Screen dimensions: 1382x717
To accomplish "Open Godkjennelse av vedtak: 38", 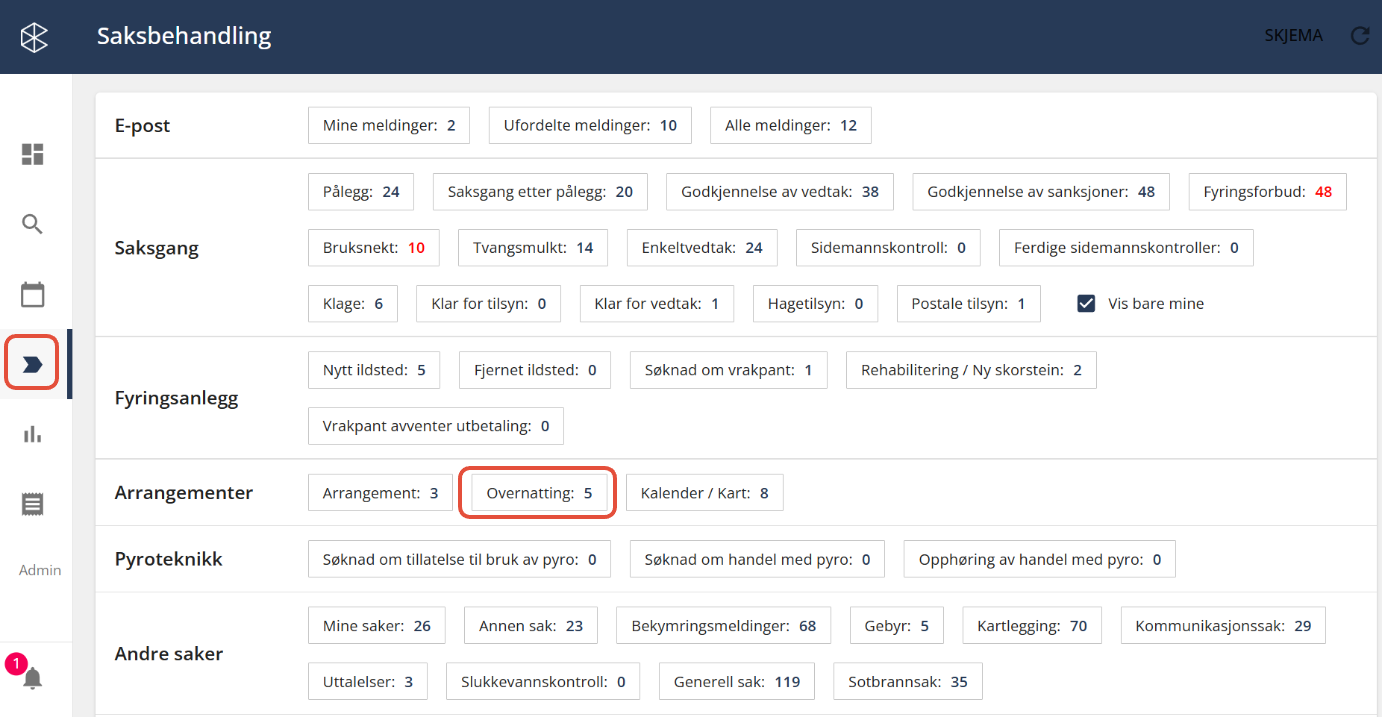I will pyautogui.click(x=780, y=192).
